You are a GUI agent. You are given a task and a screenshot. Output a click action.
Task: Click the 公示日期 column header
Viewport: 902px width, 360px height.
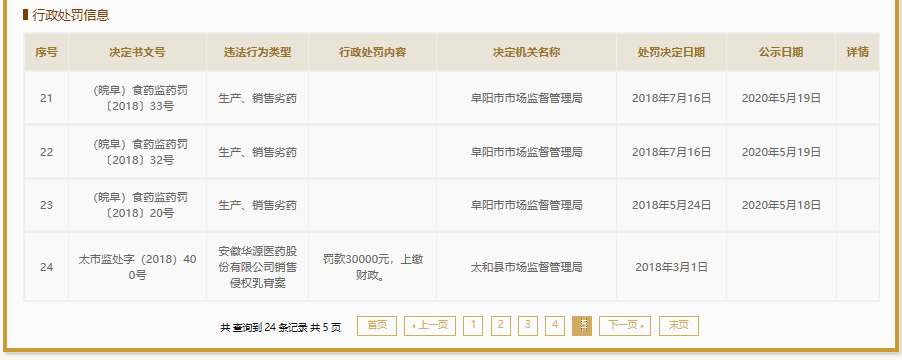[781, 52]
